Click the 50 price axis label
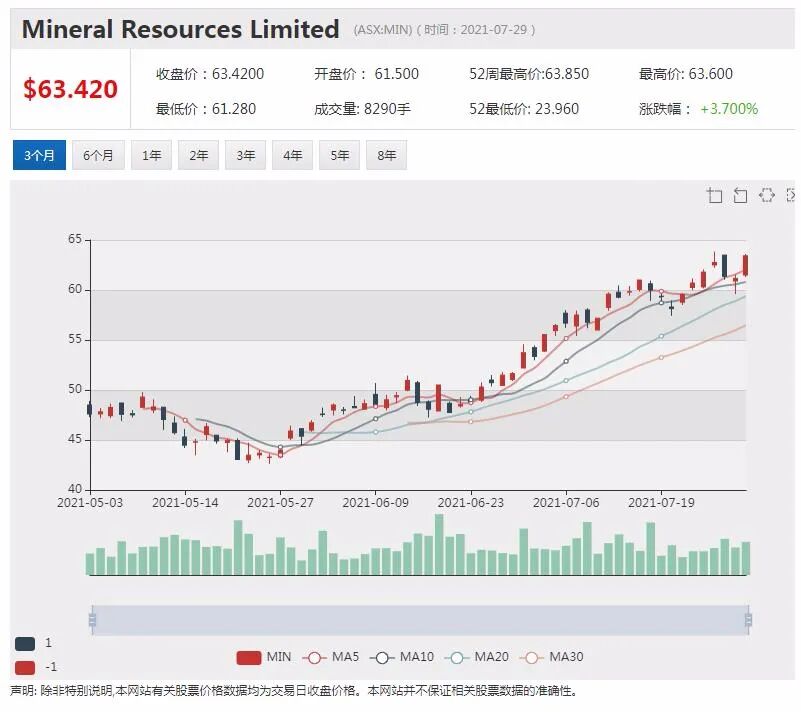Image resolution: width=801 pixels, height=712 pixels. coord(75,389)
